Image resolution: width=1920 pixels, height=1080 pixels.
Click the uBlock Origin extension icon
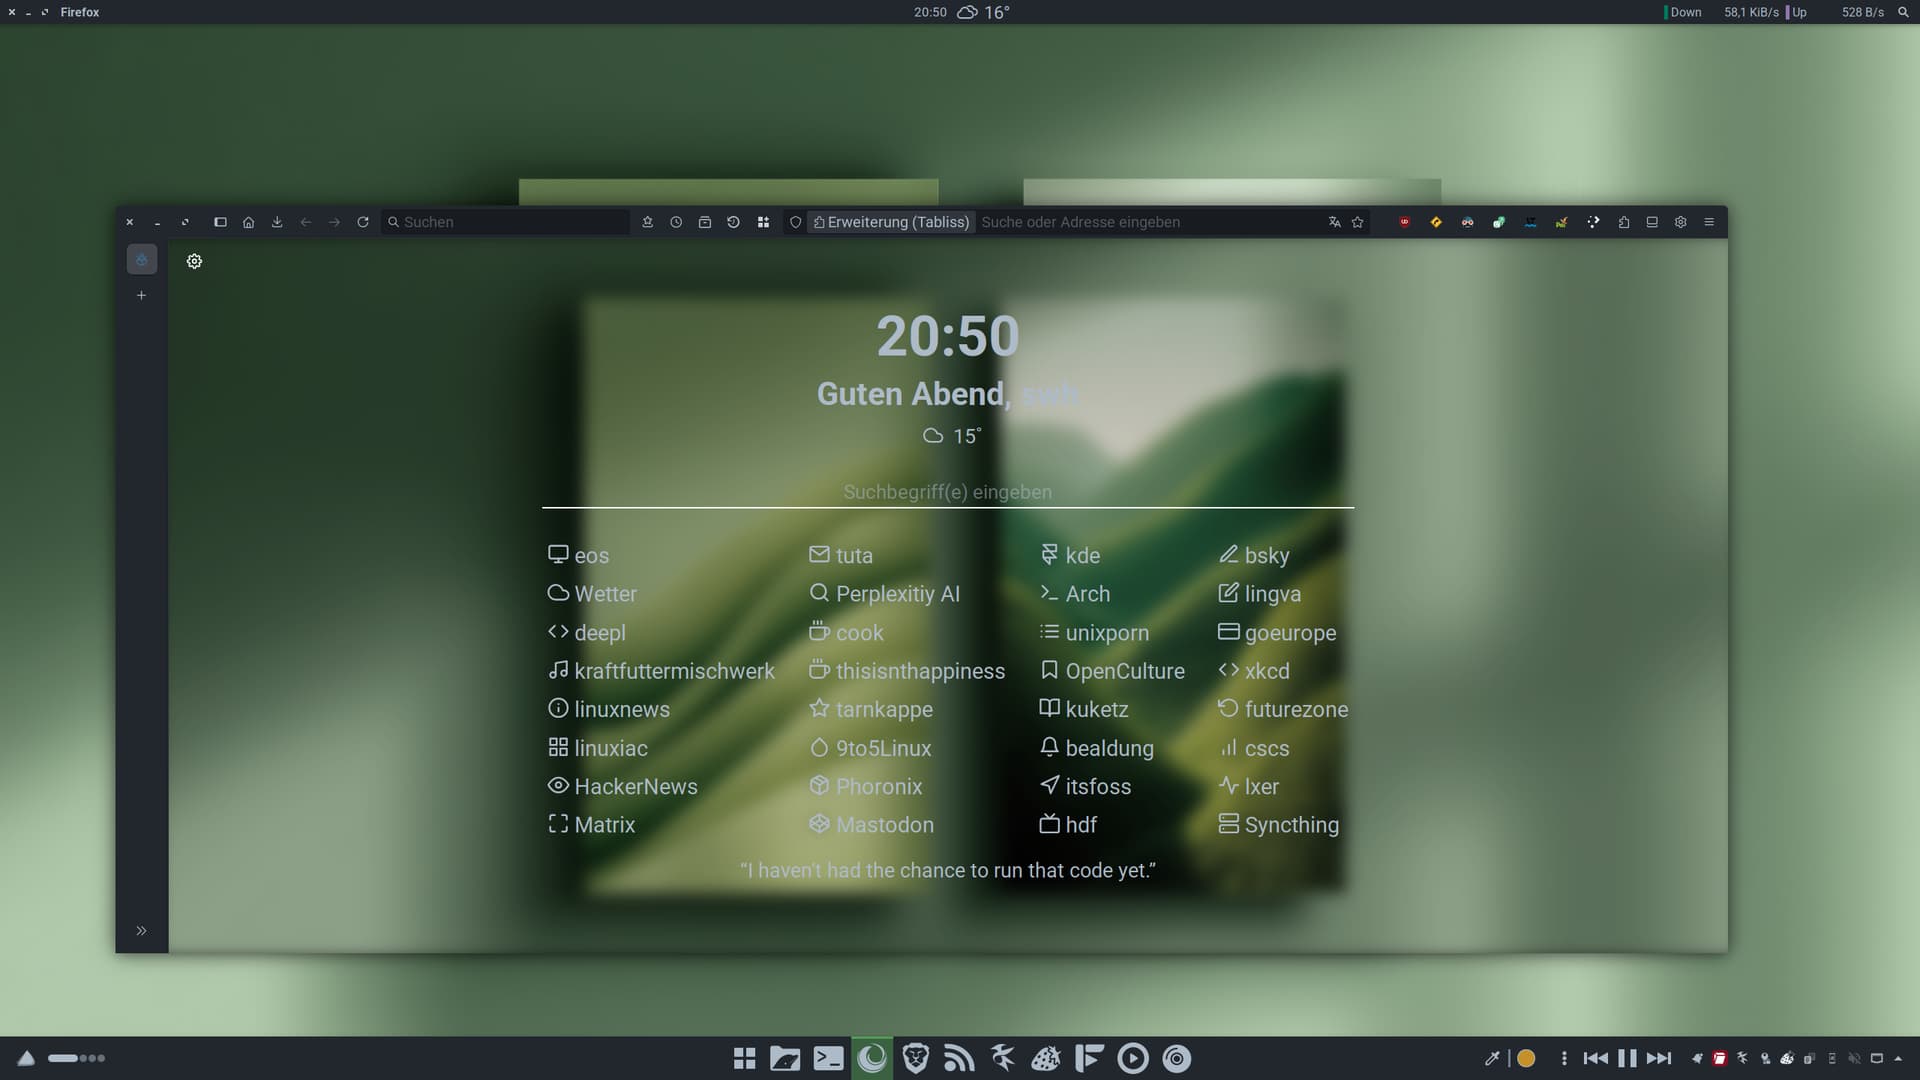click(x=1404, y=222)
